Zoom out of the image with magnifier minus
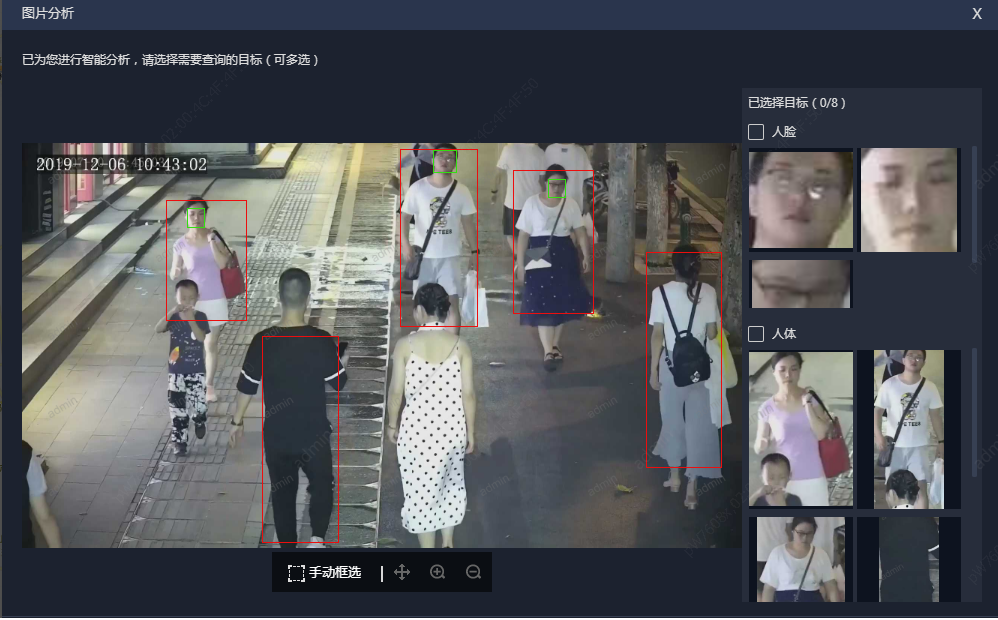The height and width of the screenshot is (620, 998). pyautogui.click(x=473, y=572)
